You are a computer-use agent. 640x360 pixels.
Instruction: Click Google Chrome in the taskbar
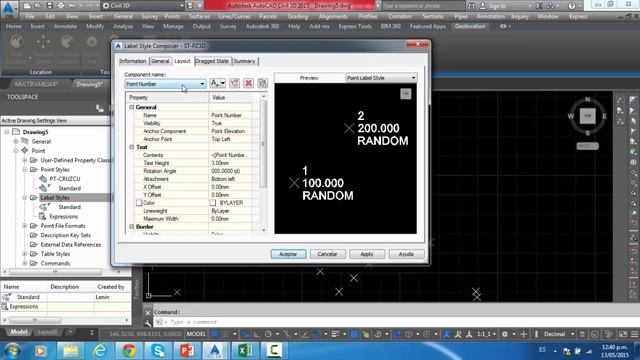click(129, 350)
